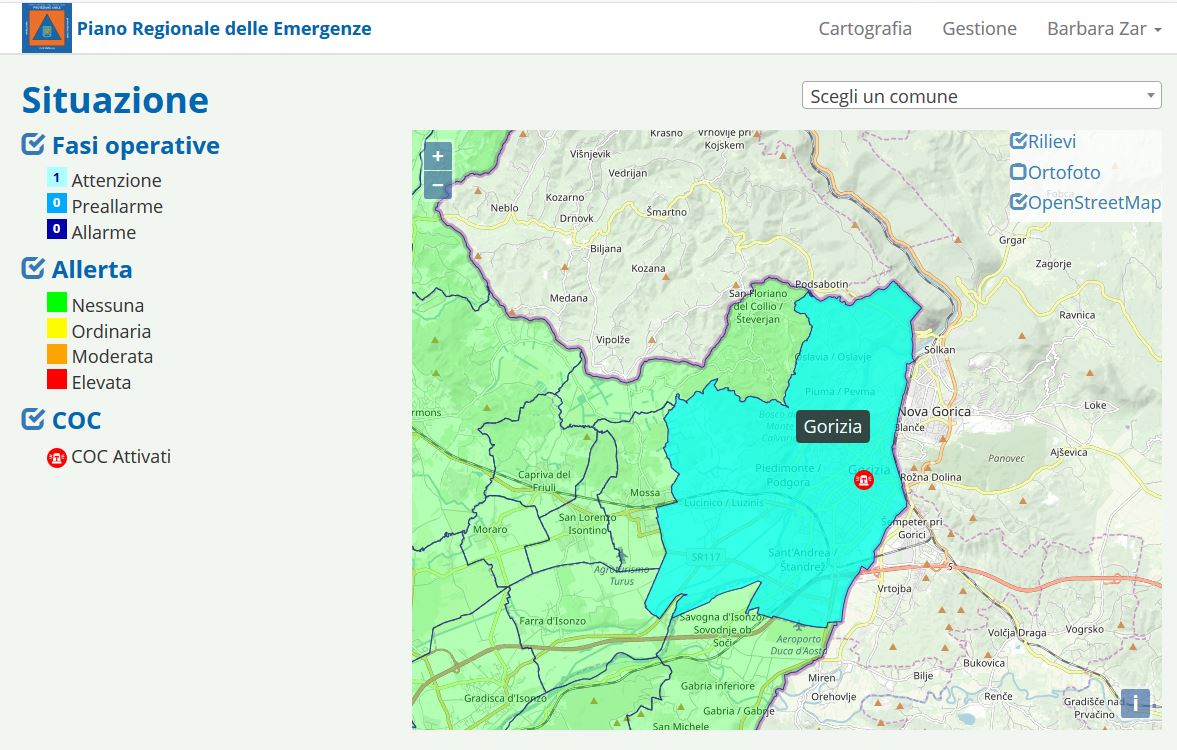
Task: Enable the Ortofoto base layer
Action: [x=1018, y=172]
